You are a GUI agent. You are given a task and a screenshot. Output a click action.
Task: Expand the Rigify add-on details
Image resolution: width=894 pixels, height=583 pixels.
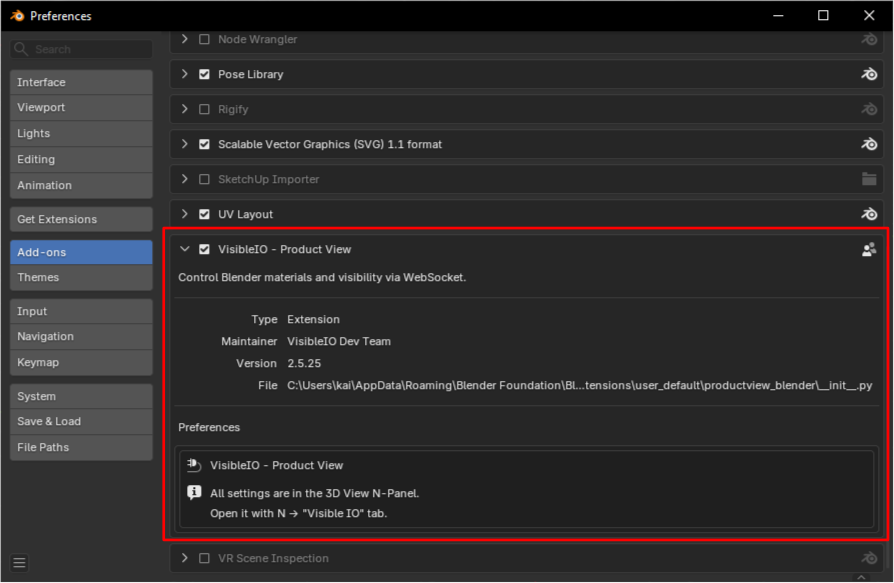click(184, 109)
